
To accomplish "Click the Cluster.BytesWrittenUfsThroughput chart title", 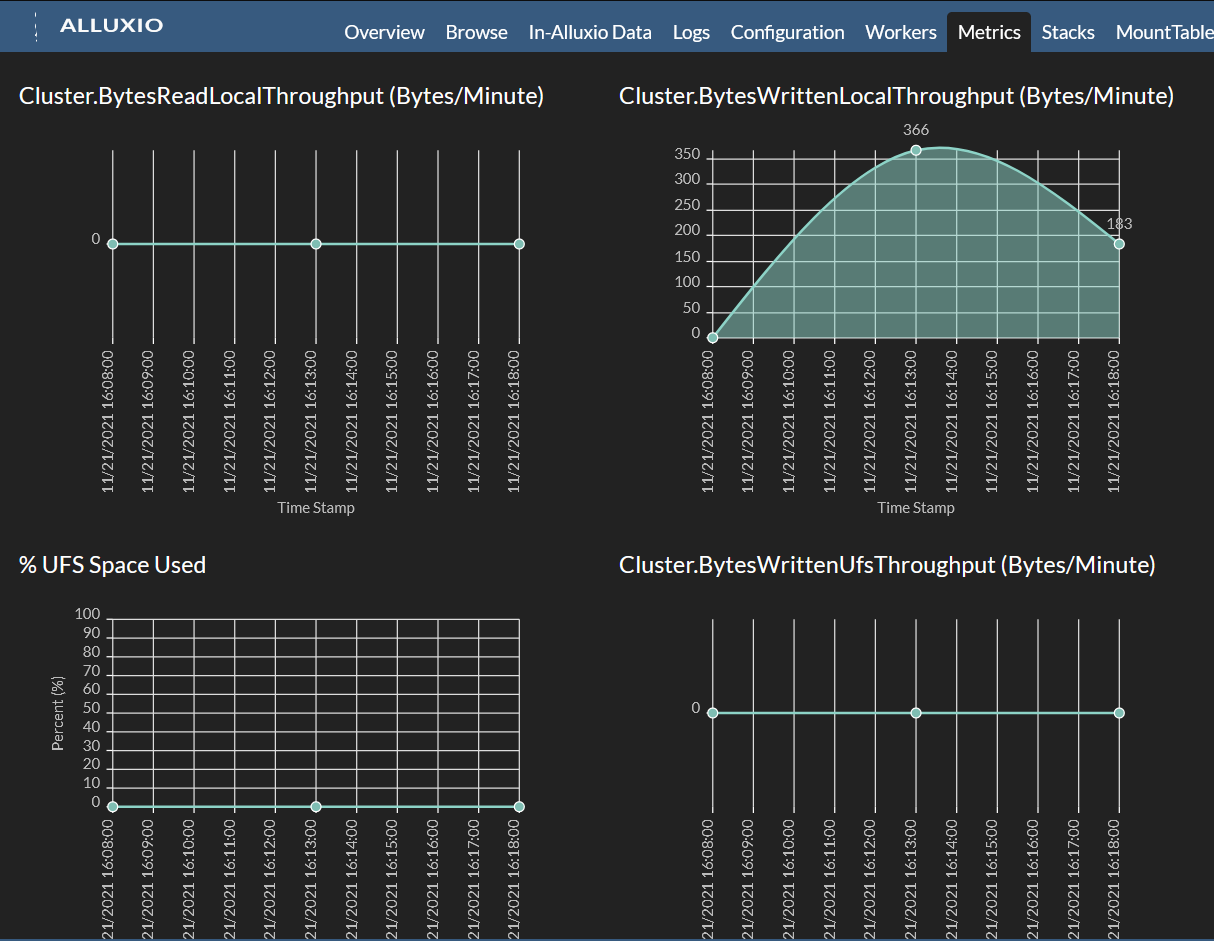I will point(887,565).
